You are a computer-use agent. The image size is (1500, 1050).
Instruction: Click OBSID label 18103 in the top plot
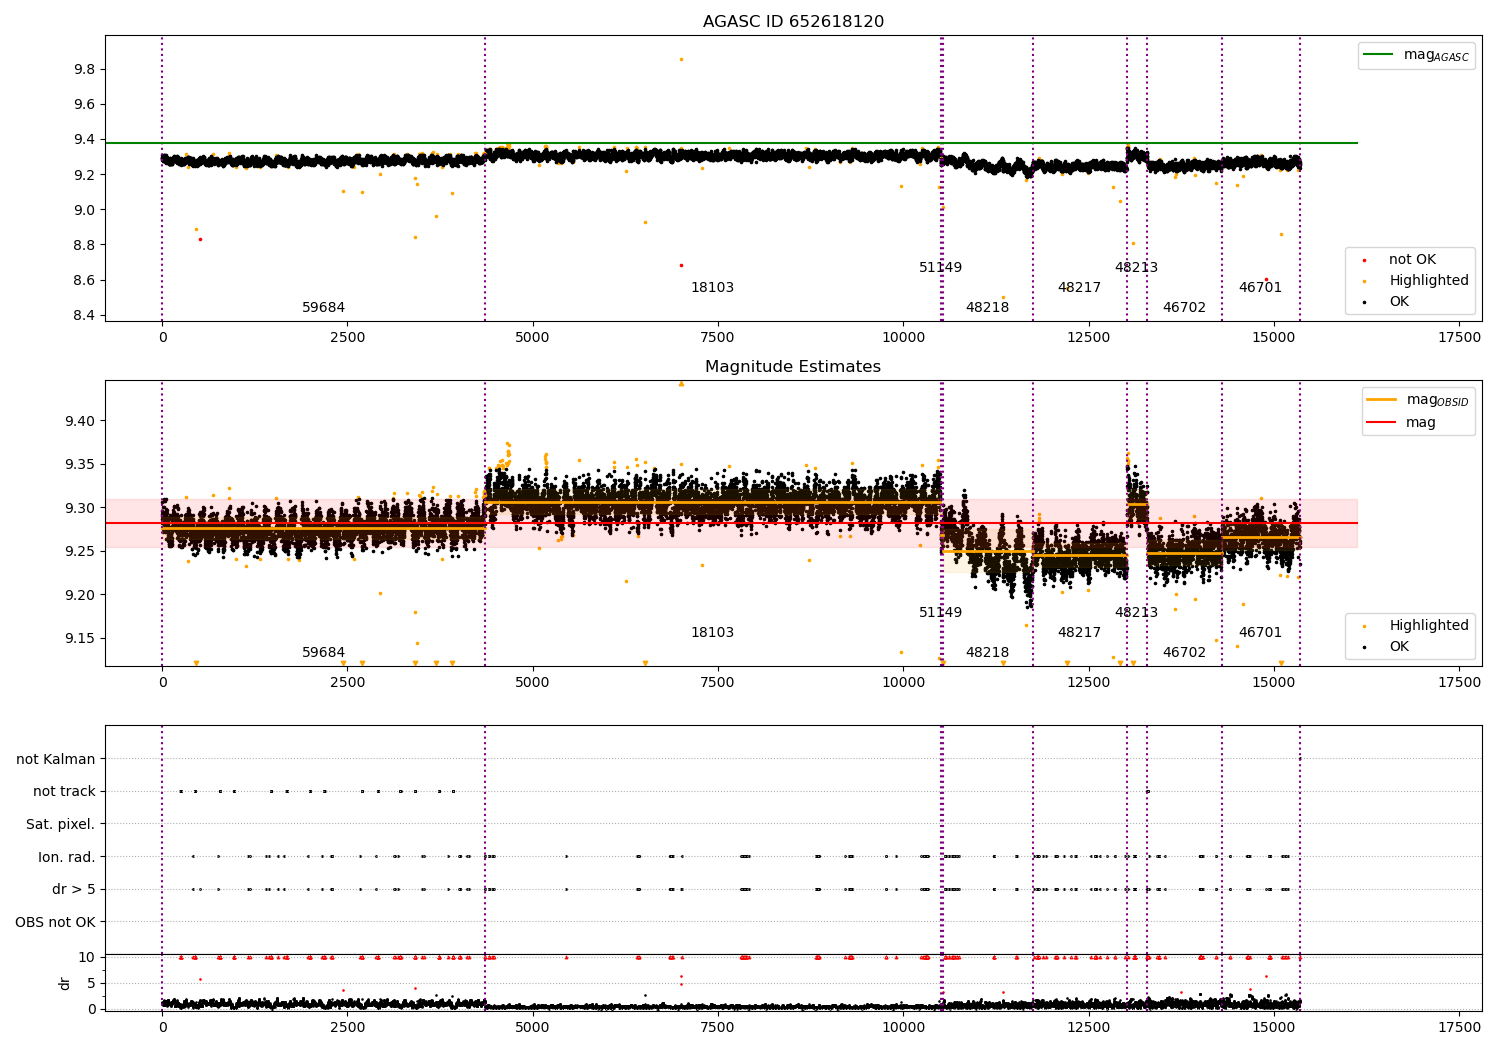coord(712,288)
